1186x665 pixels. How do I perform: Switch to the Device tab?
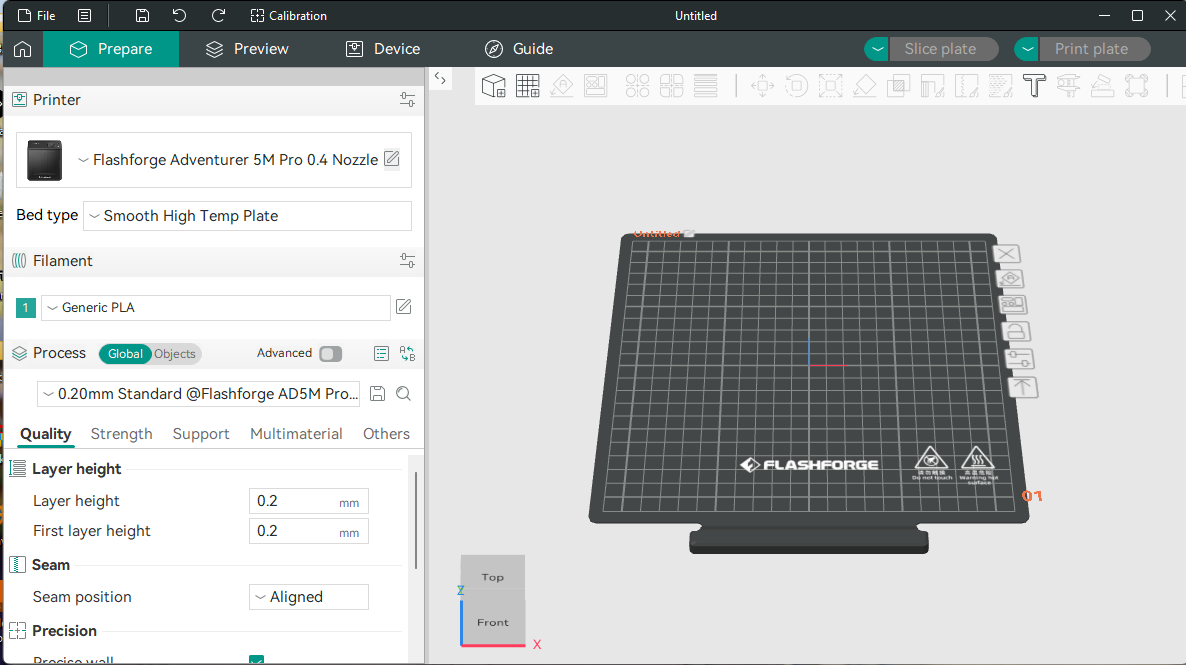(383, 49)
